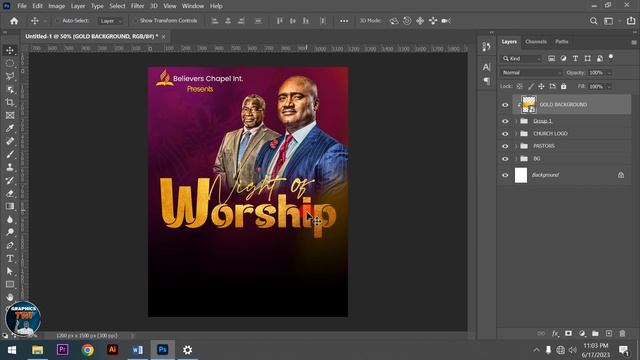Image resolution: width=640 pixels, height=360 pixels.
Task: Click the Delete layer trash icon
Action: coord(622,333)
